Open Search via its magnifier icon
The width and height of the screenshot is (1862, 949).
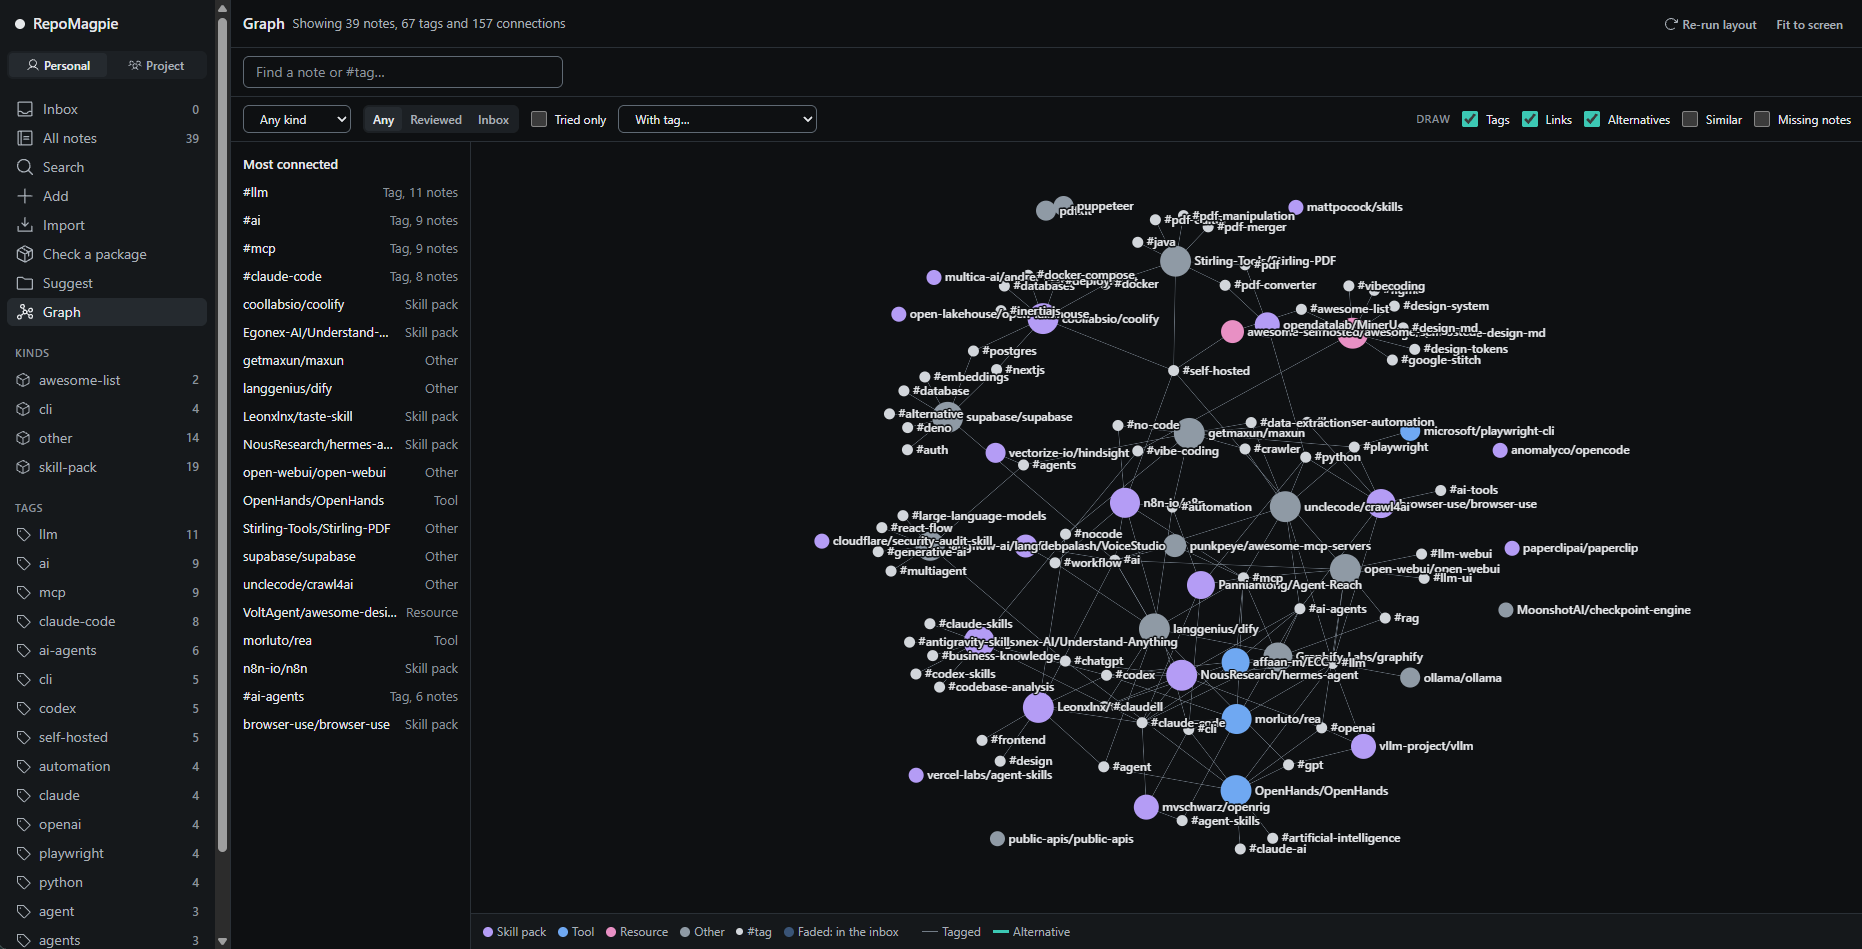25,167
